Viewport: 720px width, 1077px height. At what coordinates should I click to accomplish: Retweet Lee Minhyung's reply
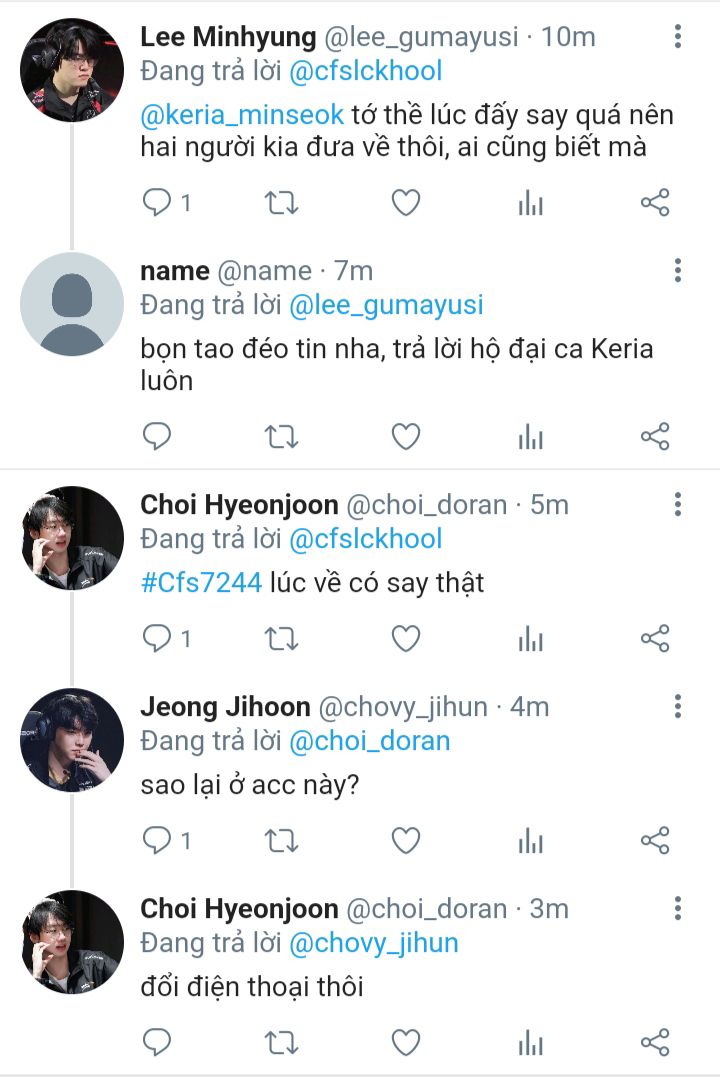[281, 203]
